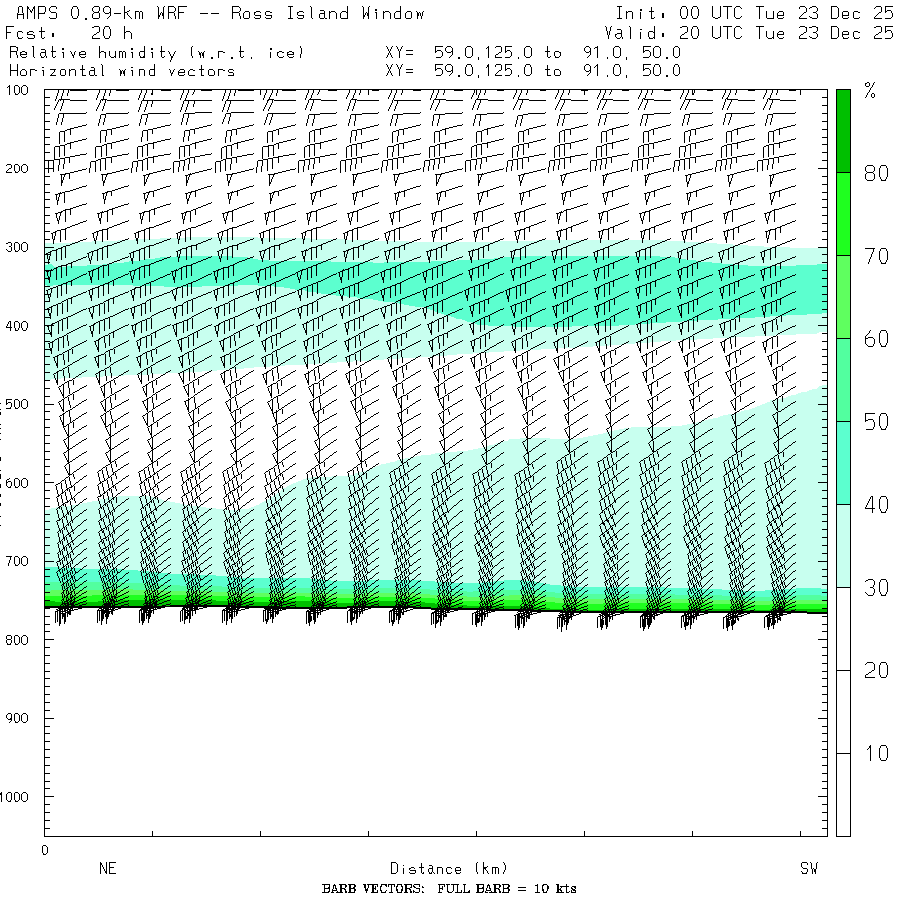
Task: Pick the turquoise 40–50 colorbar swatch
Action: 843,462
